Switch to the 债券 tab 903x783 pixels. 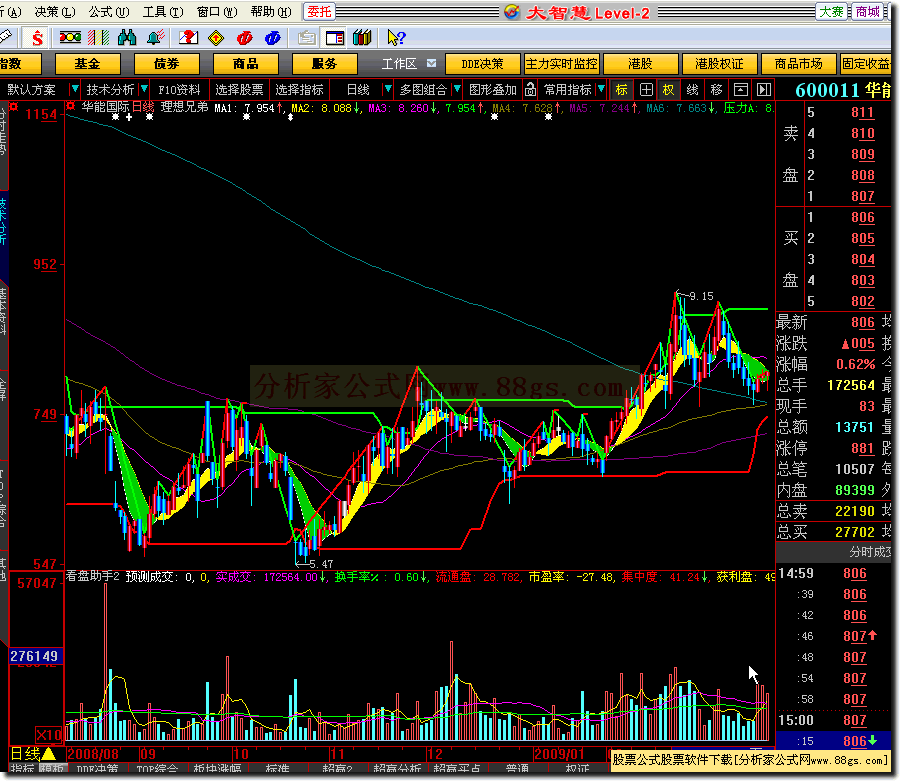[167, 63]
